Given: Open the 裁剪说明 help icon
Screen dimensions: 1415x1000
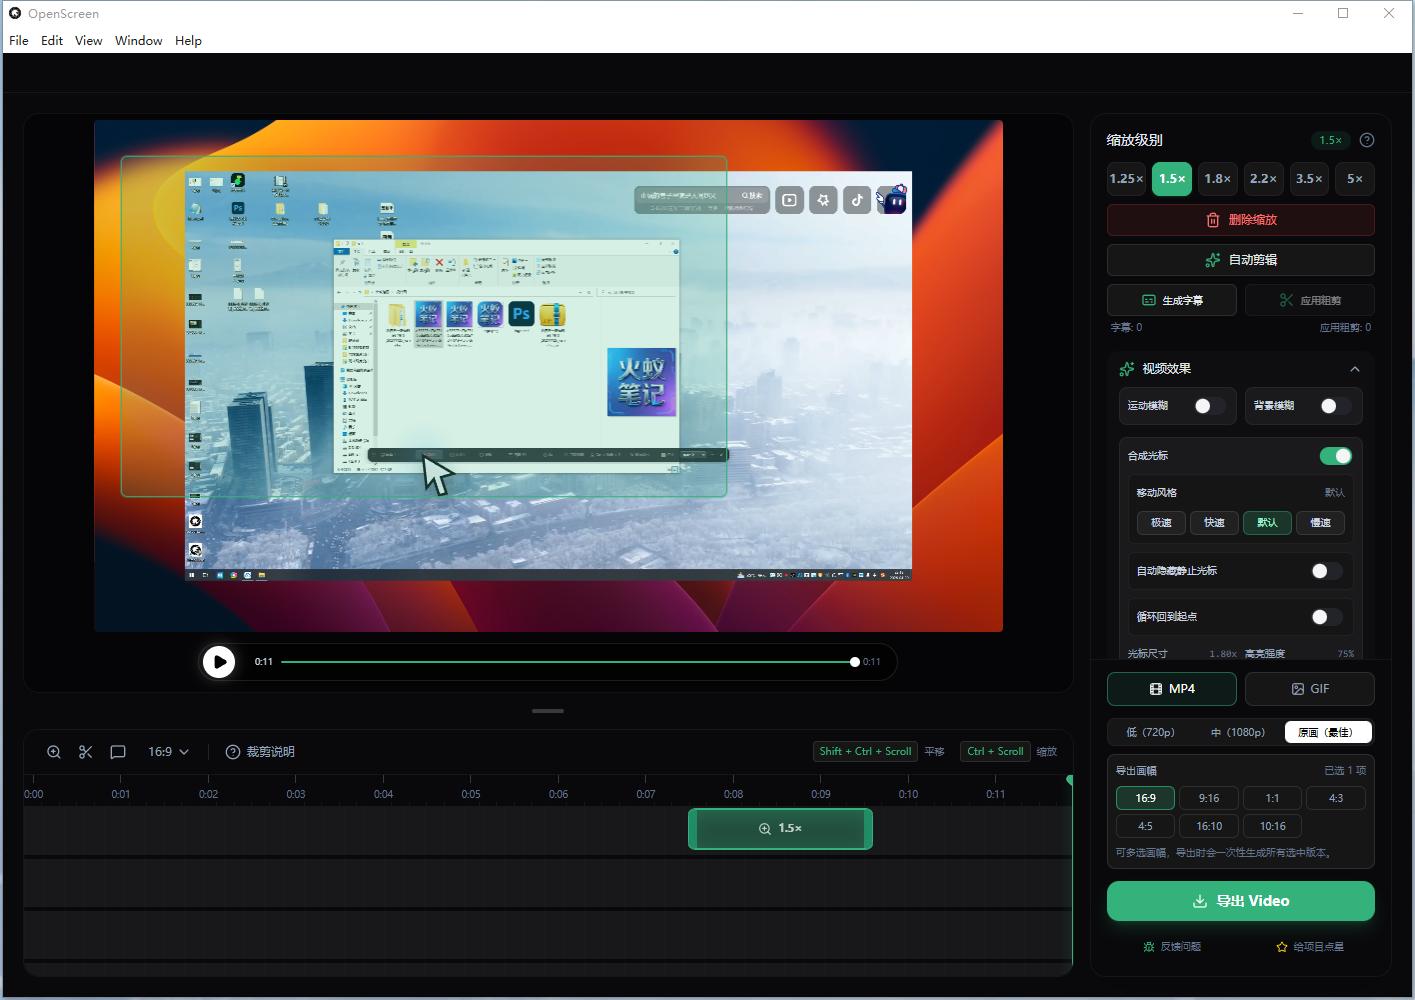Looking at the screenshot, I should pos(233,752).
